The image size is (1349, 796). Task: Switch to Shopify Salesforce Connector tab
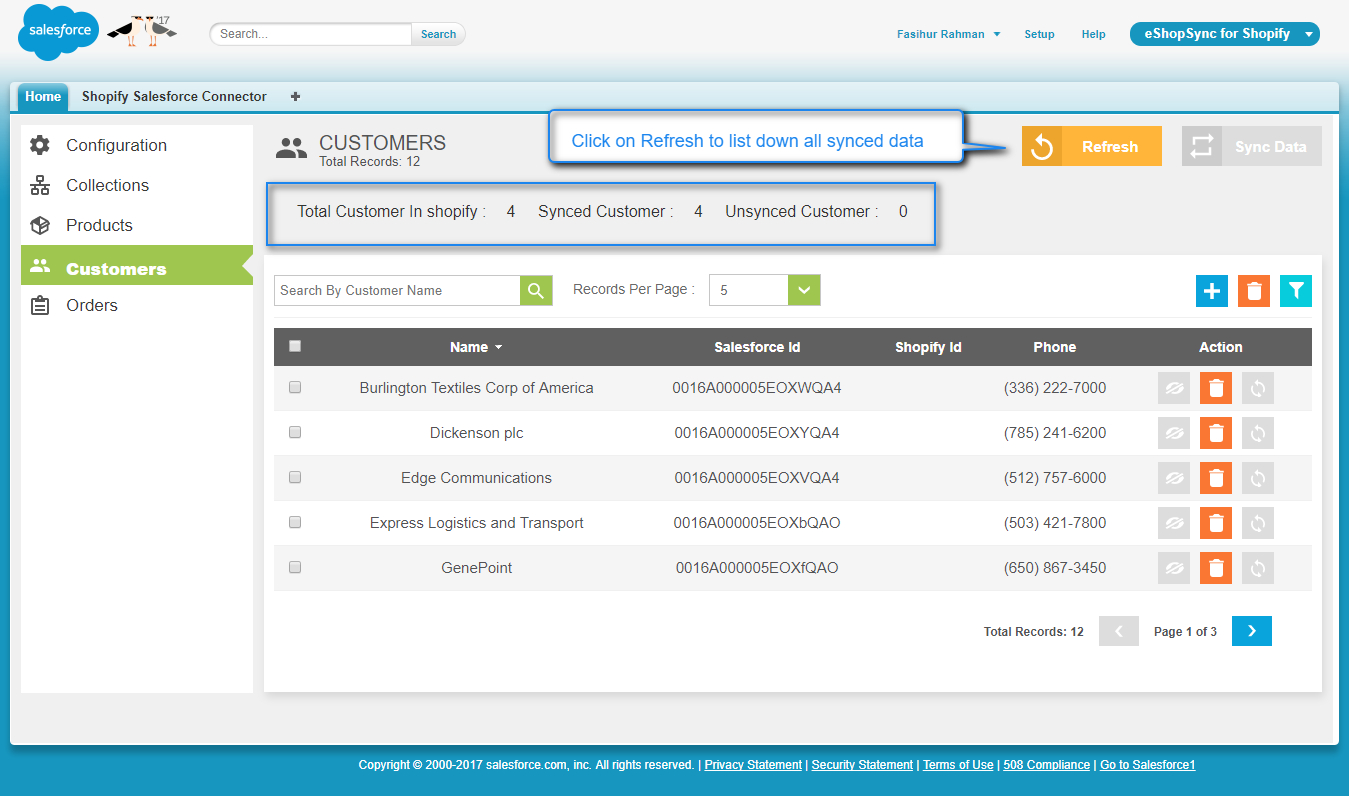[x=174, y=97]
